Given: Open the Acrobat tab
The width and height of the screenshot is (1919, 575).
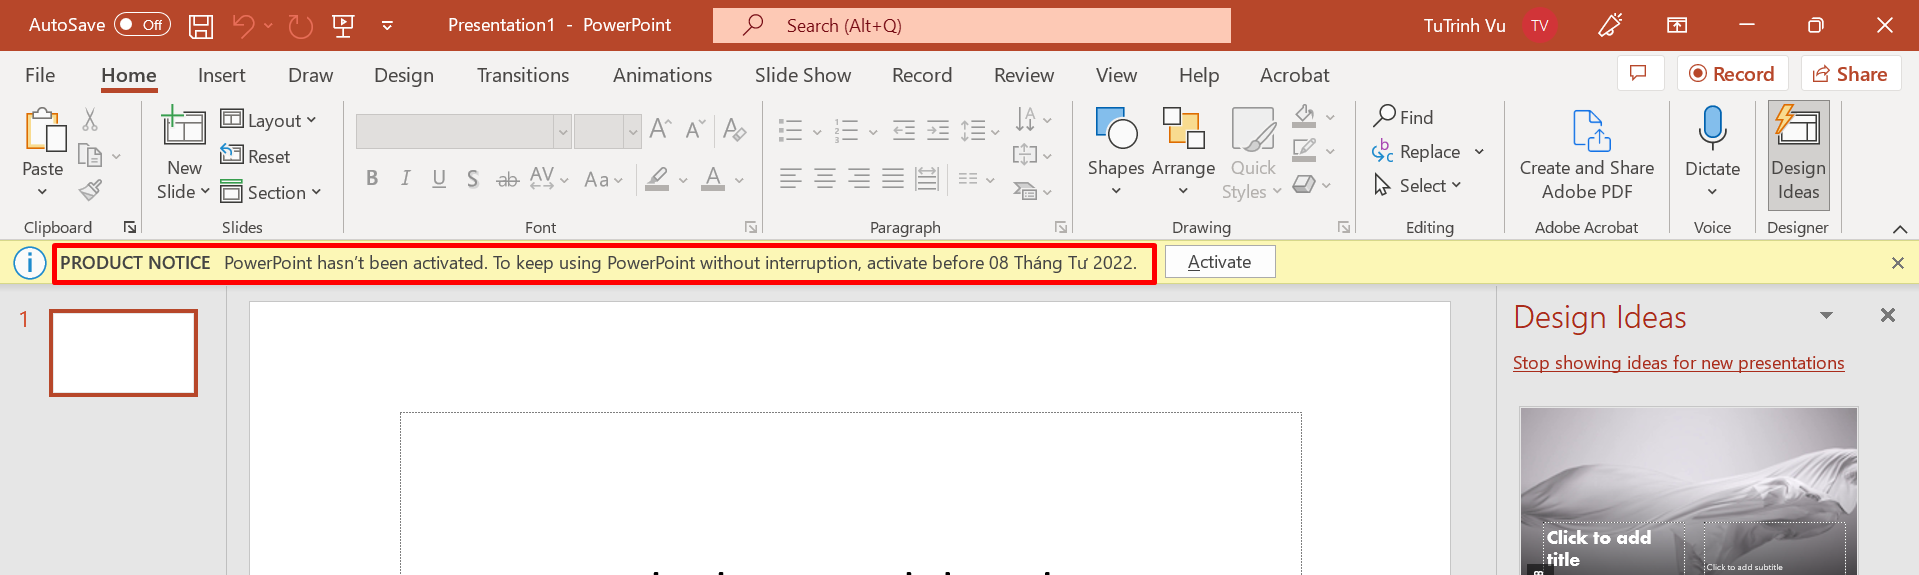Looking at the screenshot, I should (1294, 75).
